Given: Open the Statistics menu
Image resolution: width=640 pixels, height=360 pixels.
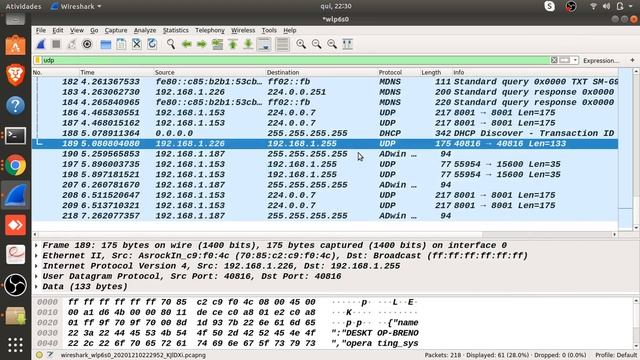Looking at the screenshot, I should pyautogui.click(x=176, y=30).
